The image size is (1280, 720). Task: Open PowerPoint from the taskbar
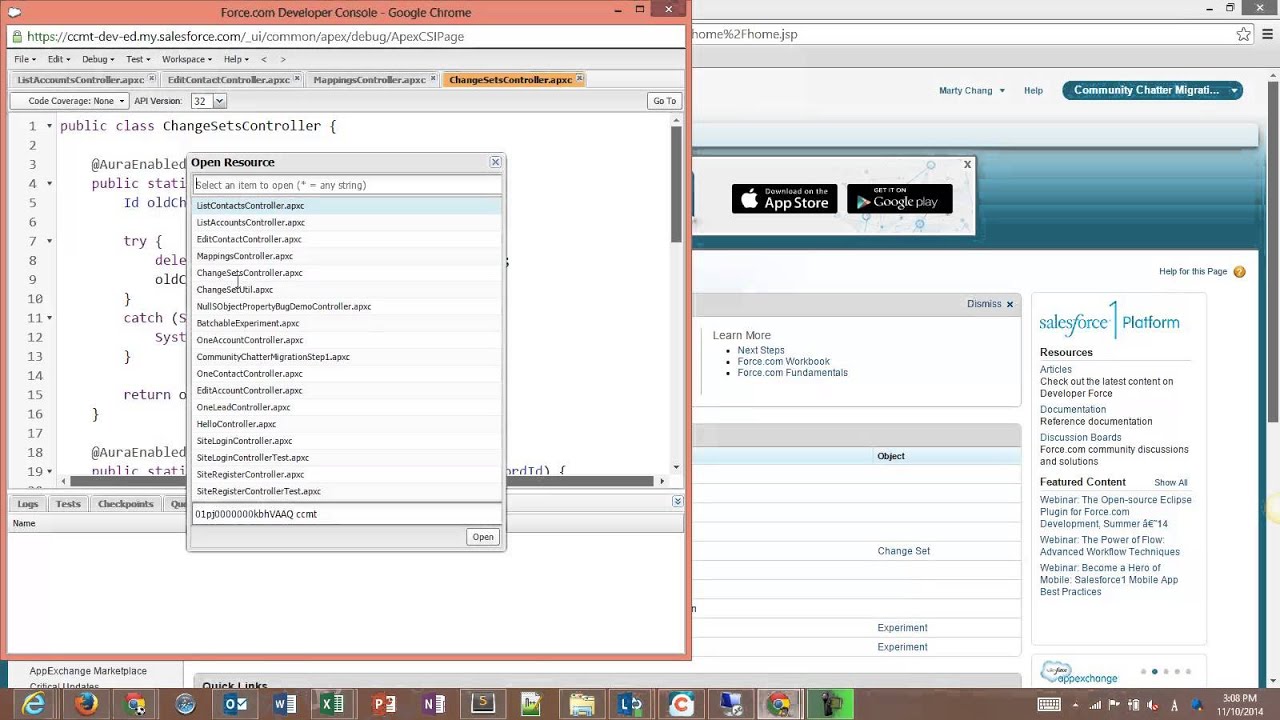(384, 704)
